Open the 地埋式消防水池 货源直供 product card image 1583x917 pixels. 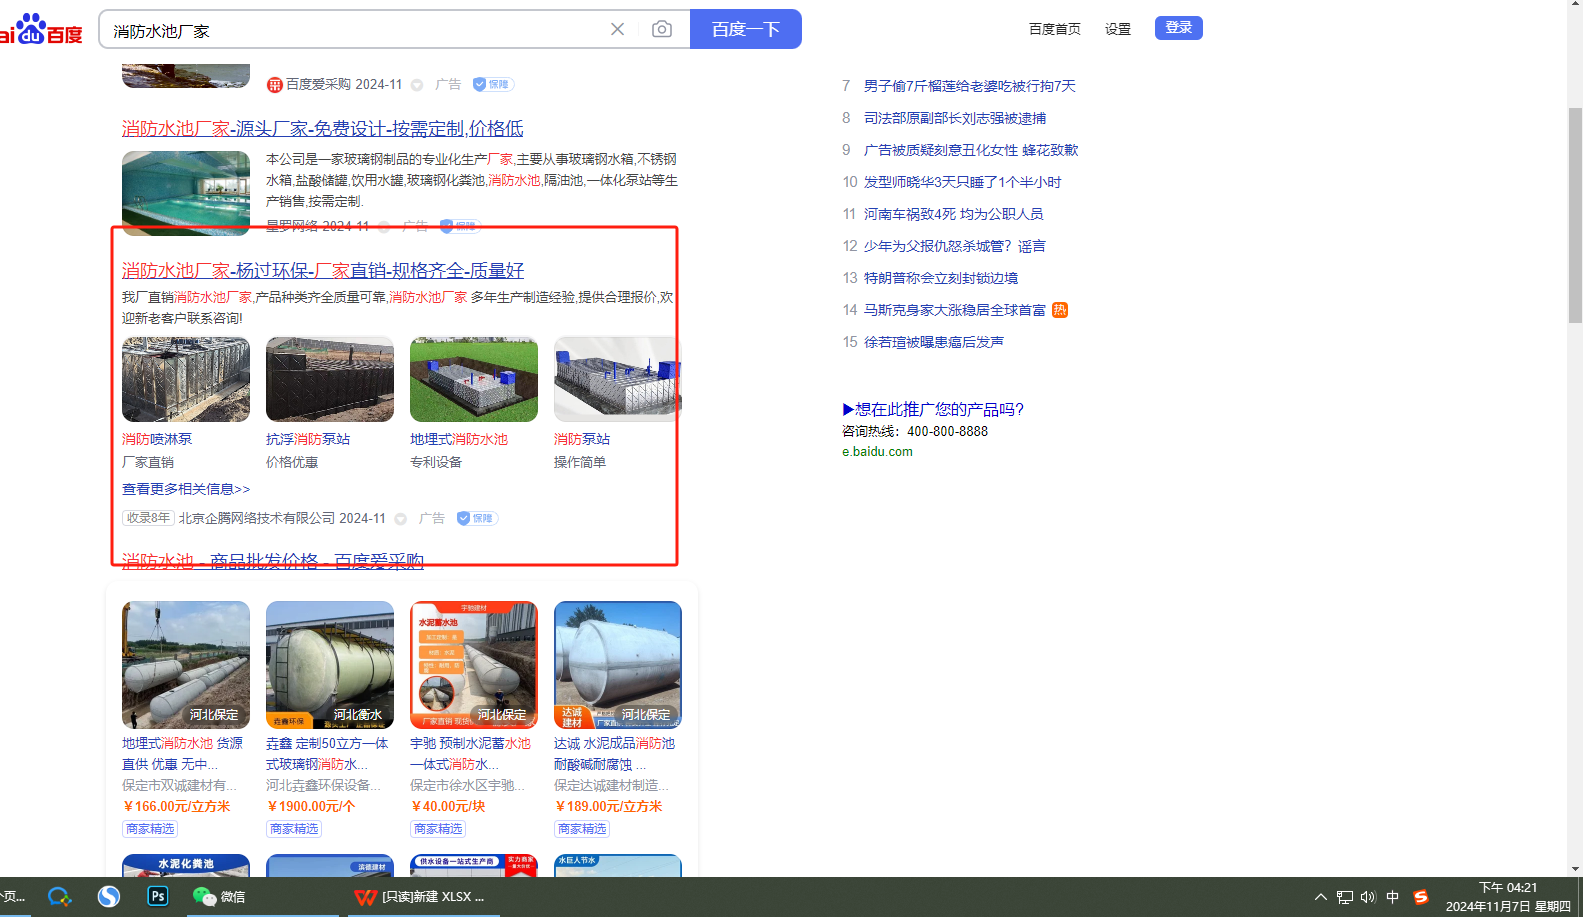(186, 665)
